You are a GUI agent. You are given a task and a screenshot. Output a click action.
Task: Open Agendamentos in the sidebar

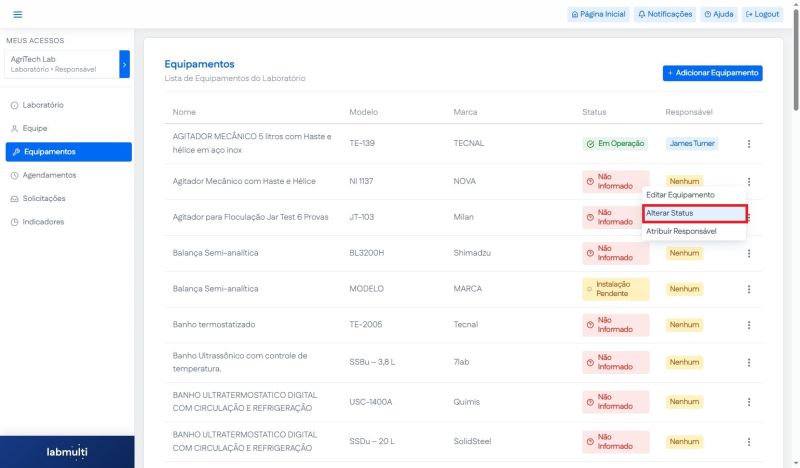(49, 175)
